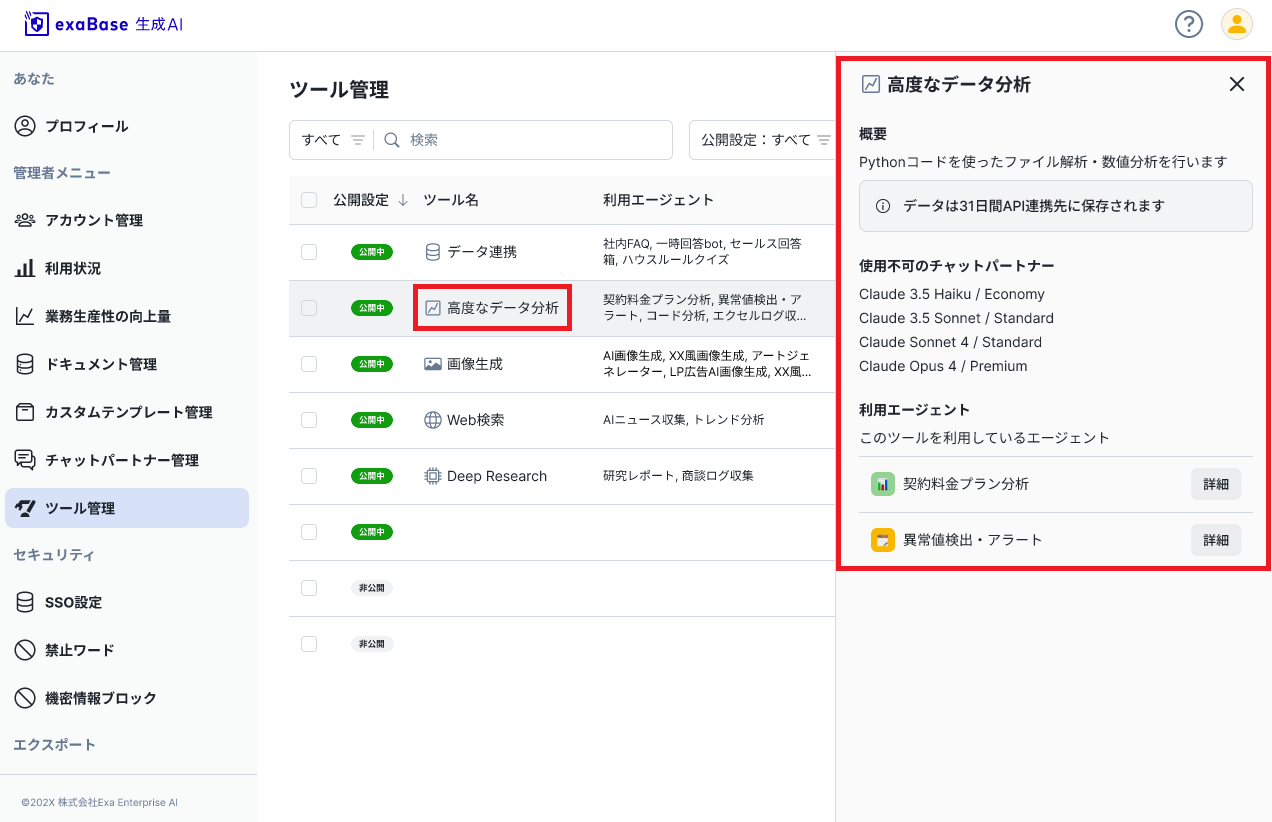Image resolution: width=1272 pixels, height=822 pixels.
Task: Click 公開中 badge in Web検索 row
Action: 372,420
